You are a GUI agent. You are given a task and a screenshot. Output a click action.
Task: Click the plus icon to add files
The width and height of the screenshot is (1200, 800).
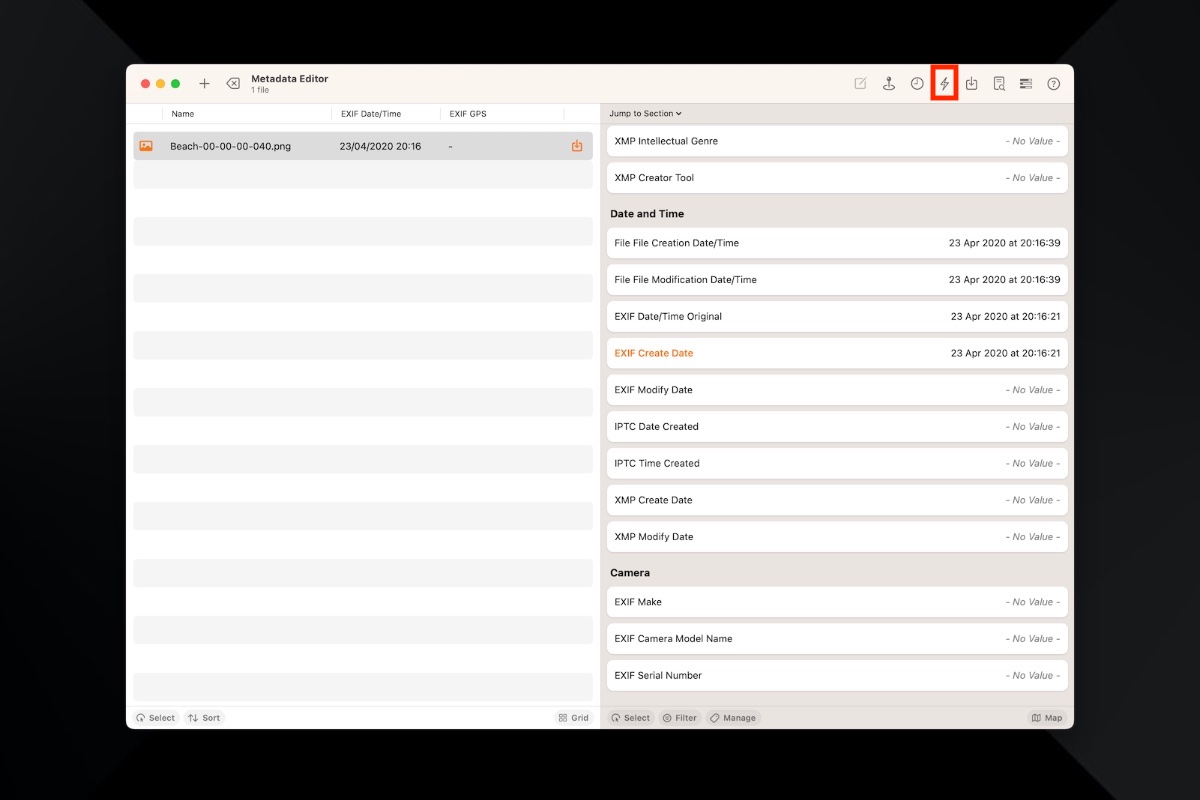pyautogui.click(x=204, y=84)
